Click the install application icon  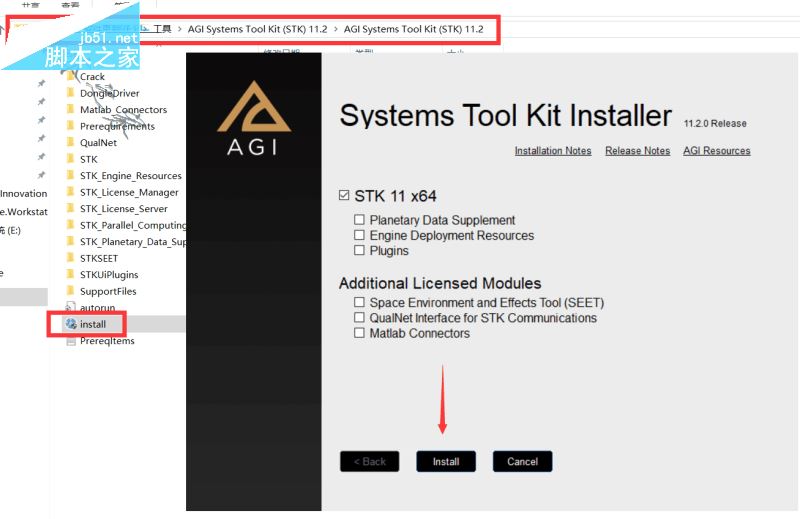pos(71,324)
